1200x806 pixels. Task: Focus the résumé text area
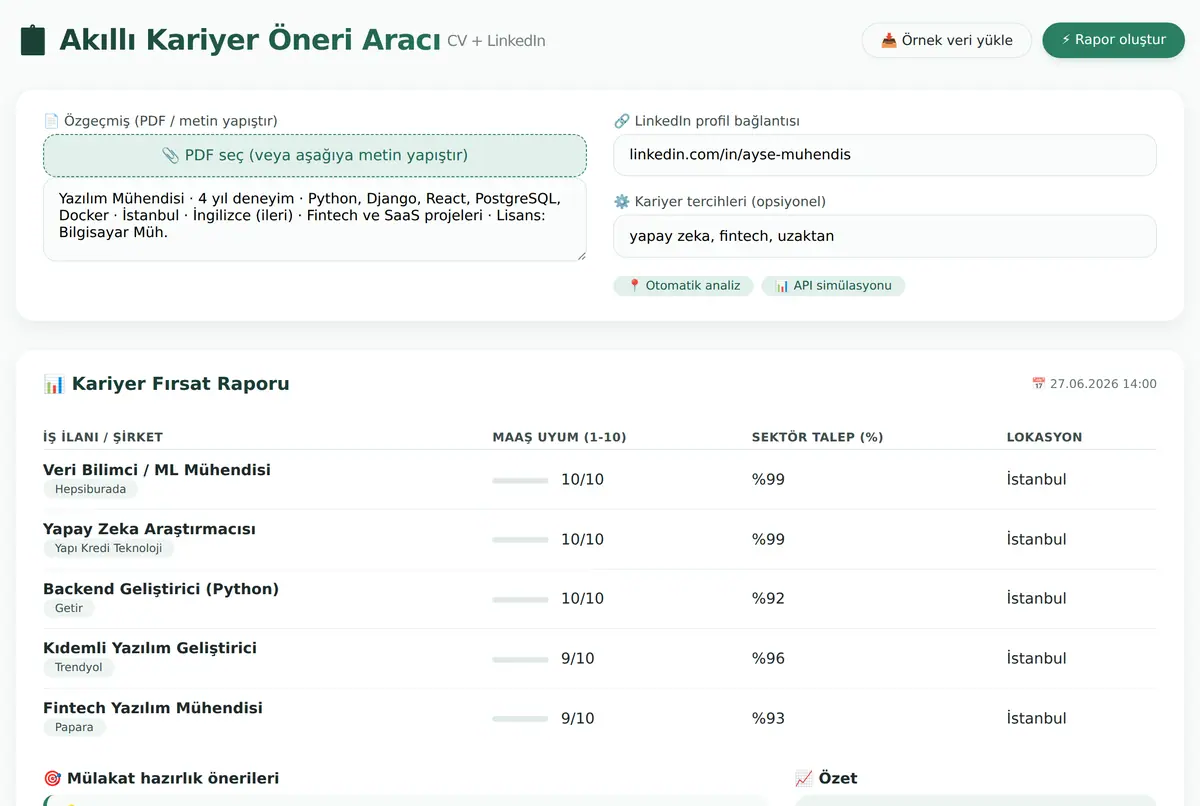tap(315, 220)
